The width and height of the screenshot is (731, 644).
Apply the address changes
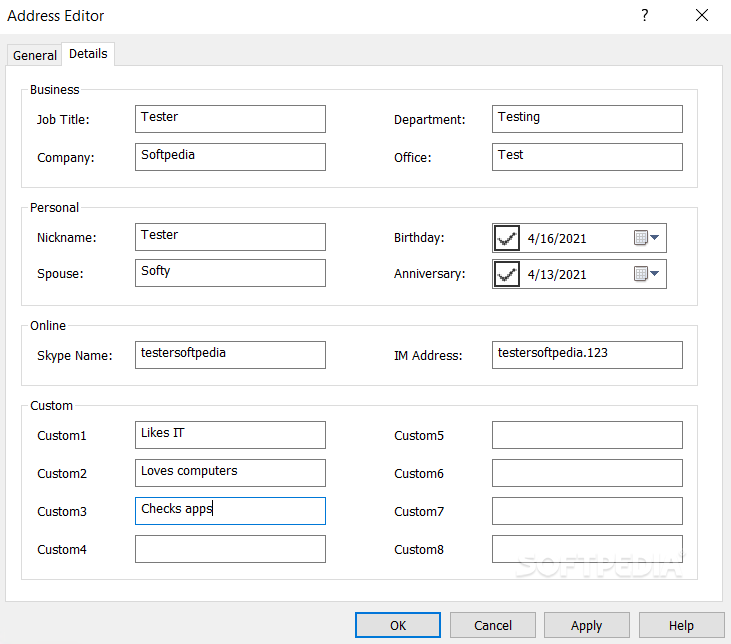pos(586,625)
